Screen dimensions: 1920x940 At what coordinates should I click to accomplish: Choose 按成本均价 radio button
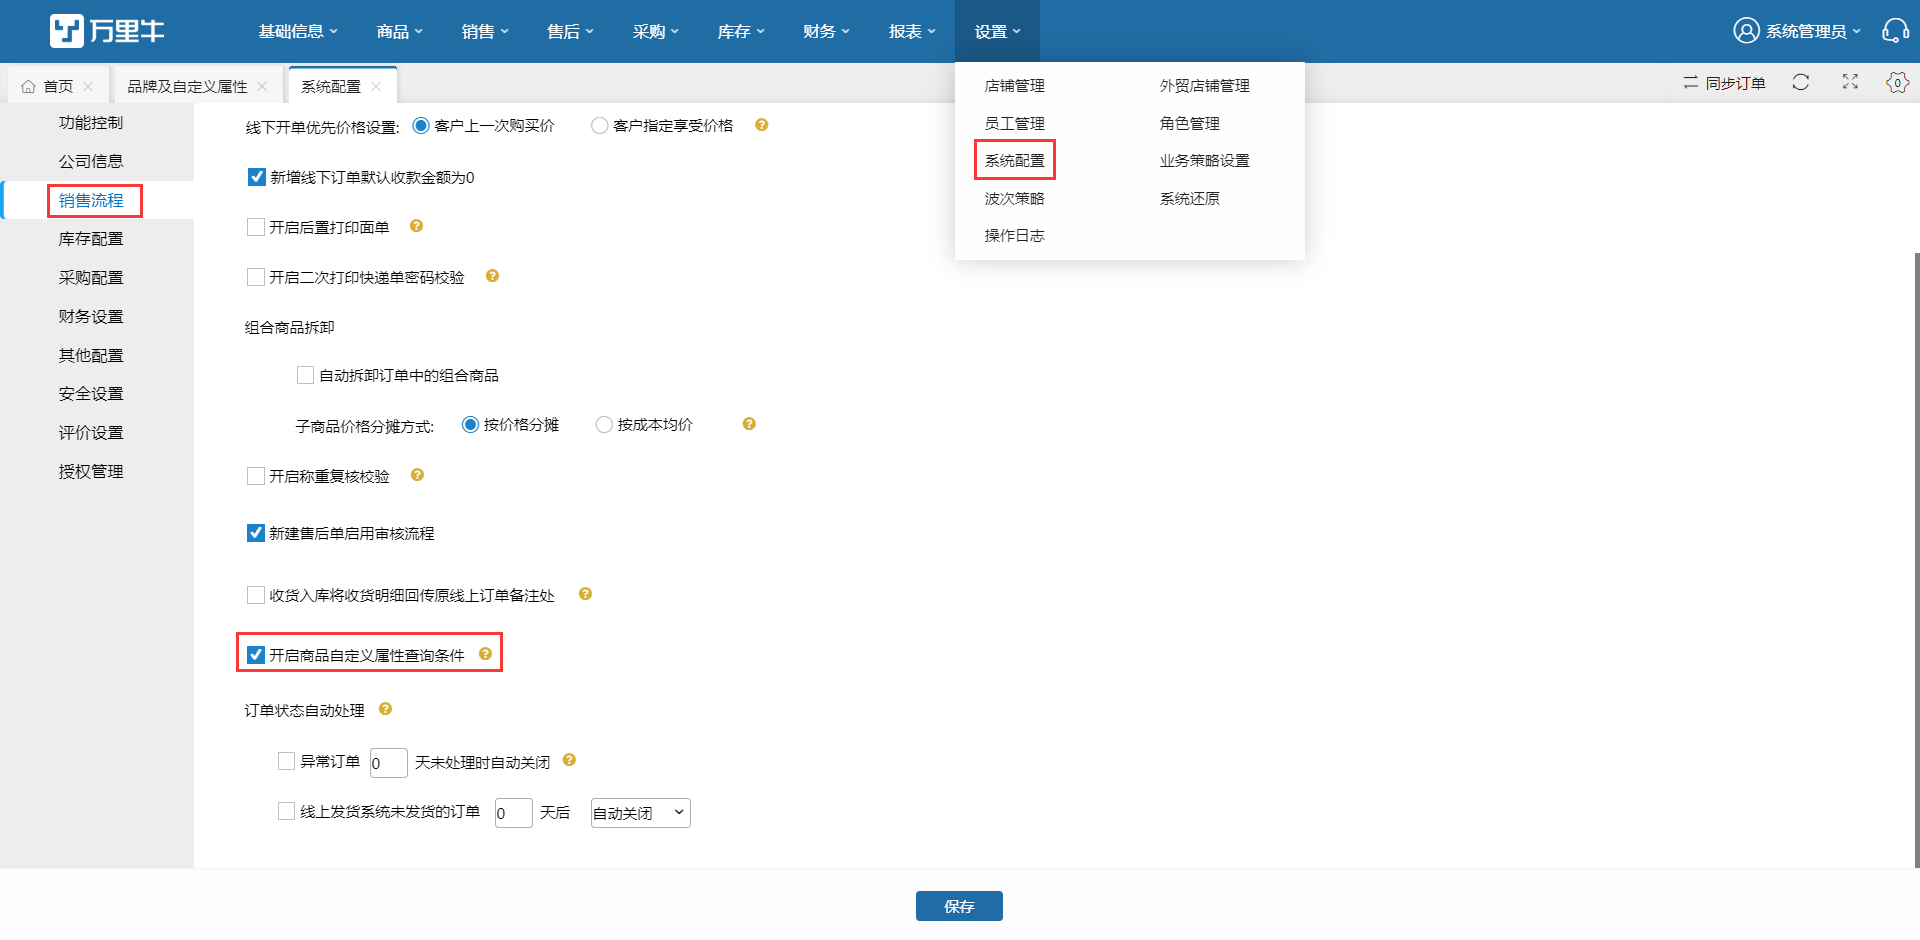pyautogui.click(x=604, y=425)
